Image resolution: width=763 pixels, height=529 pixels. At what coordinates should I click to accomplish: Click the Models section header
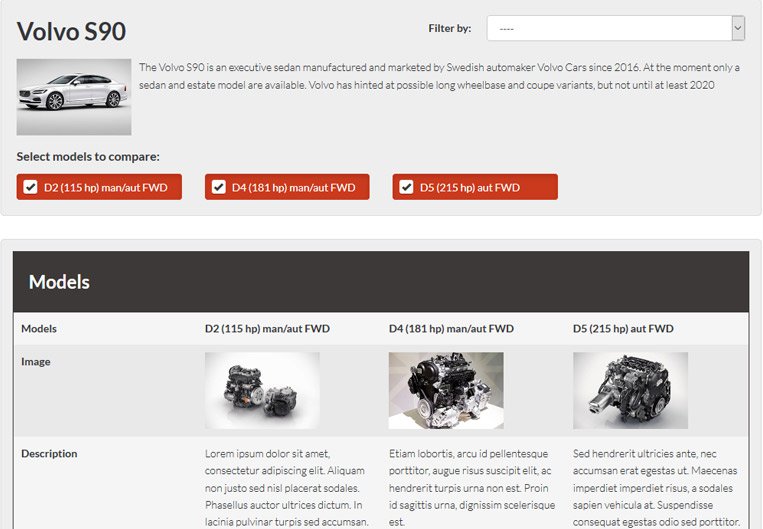pos(381,282)
